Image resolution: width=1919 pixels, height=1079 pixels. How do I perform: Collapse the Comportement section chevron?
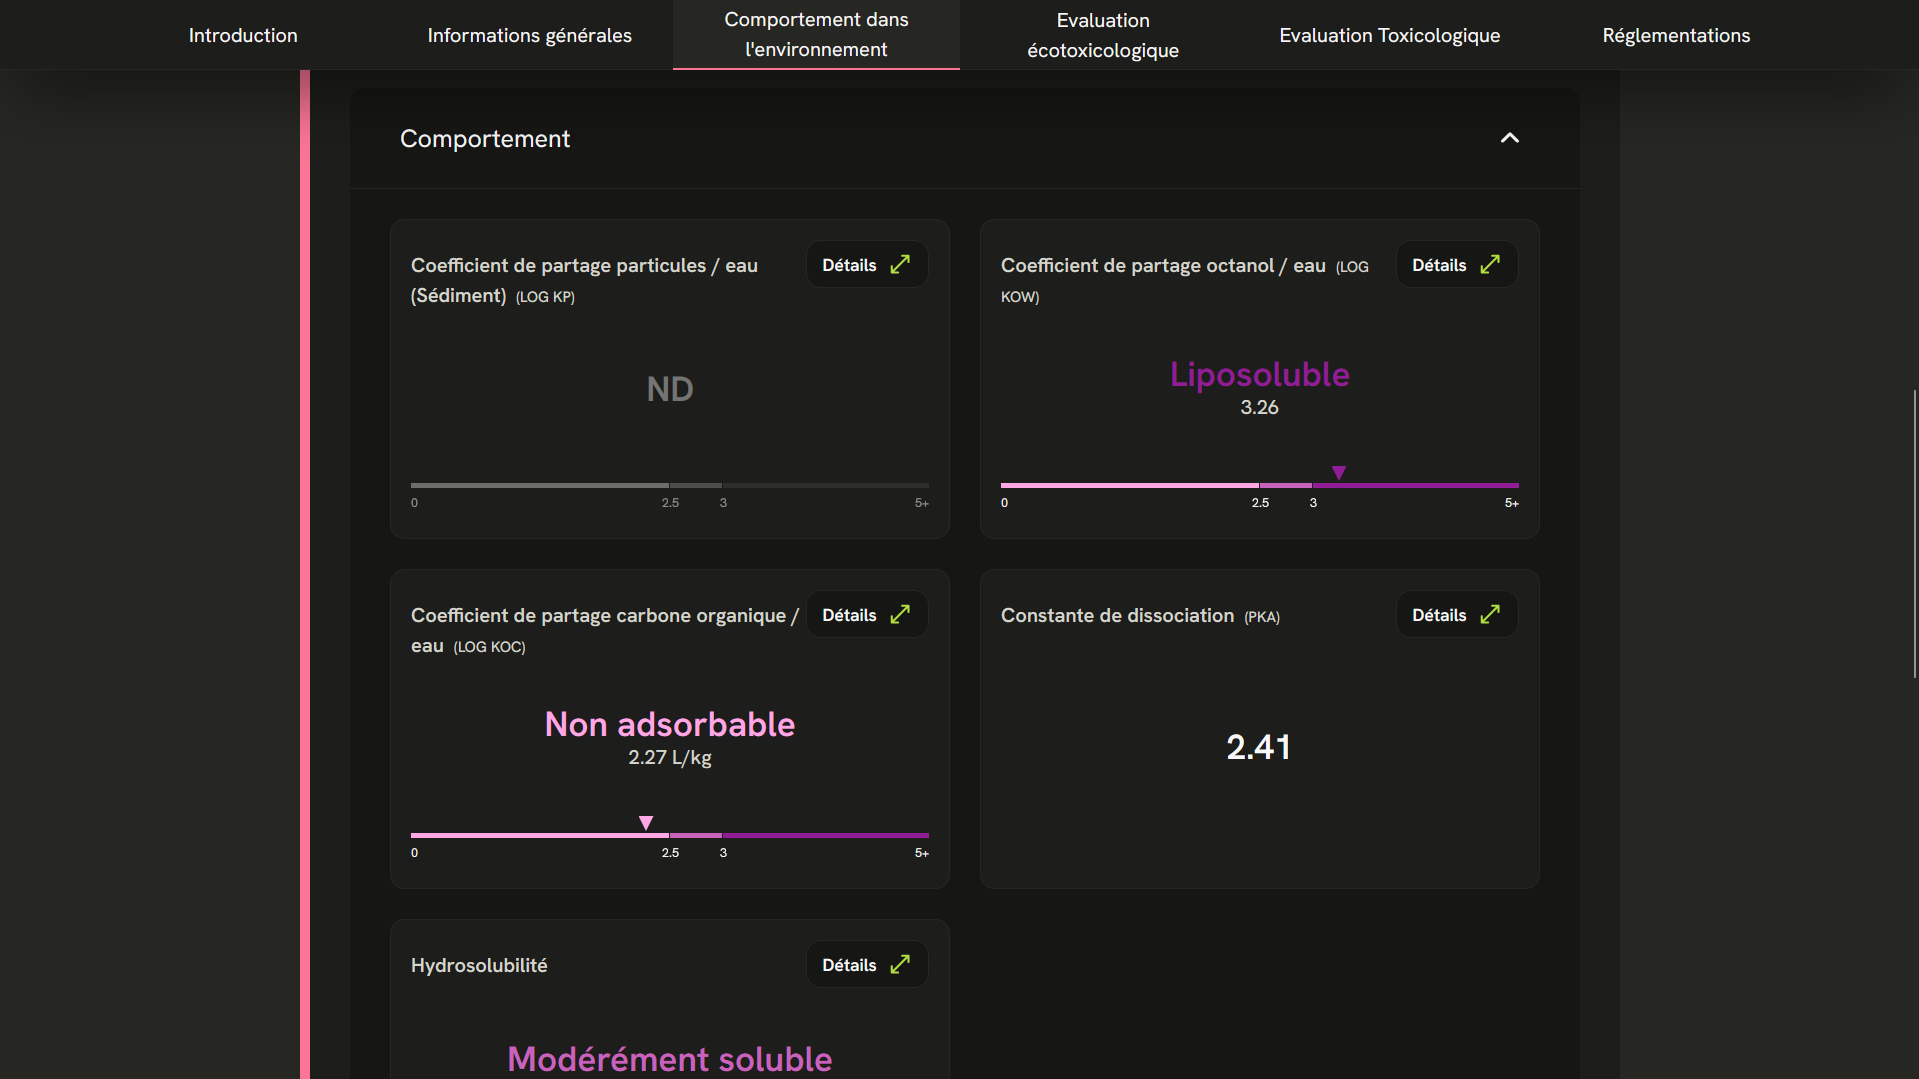point(1509,138)
